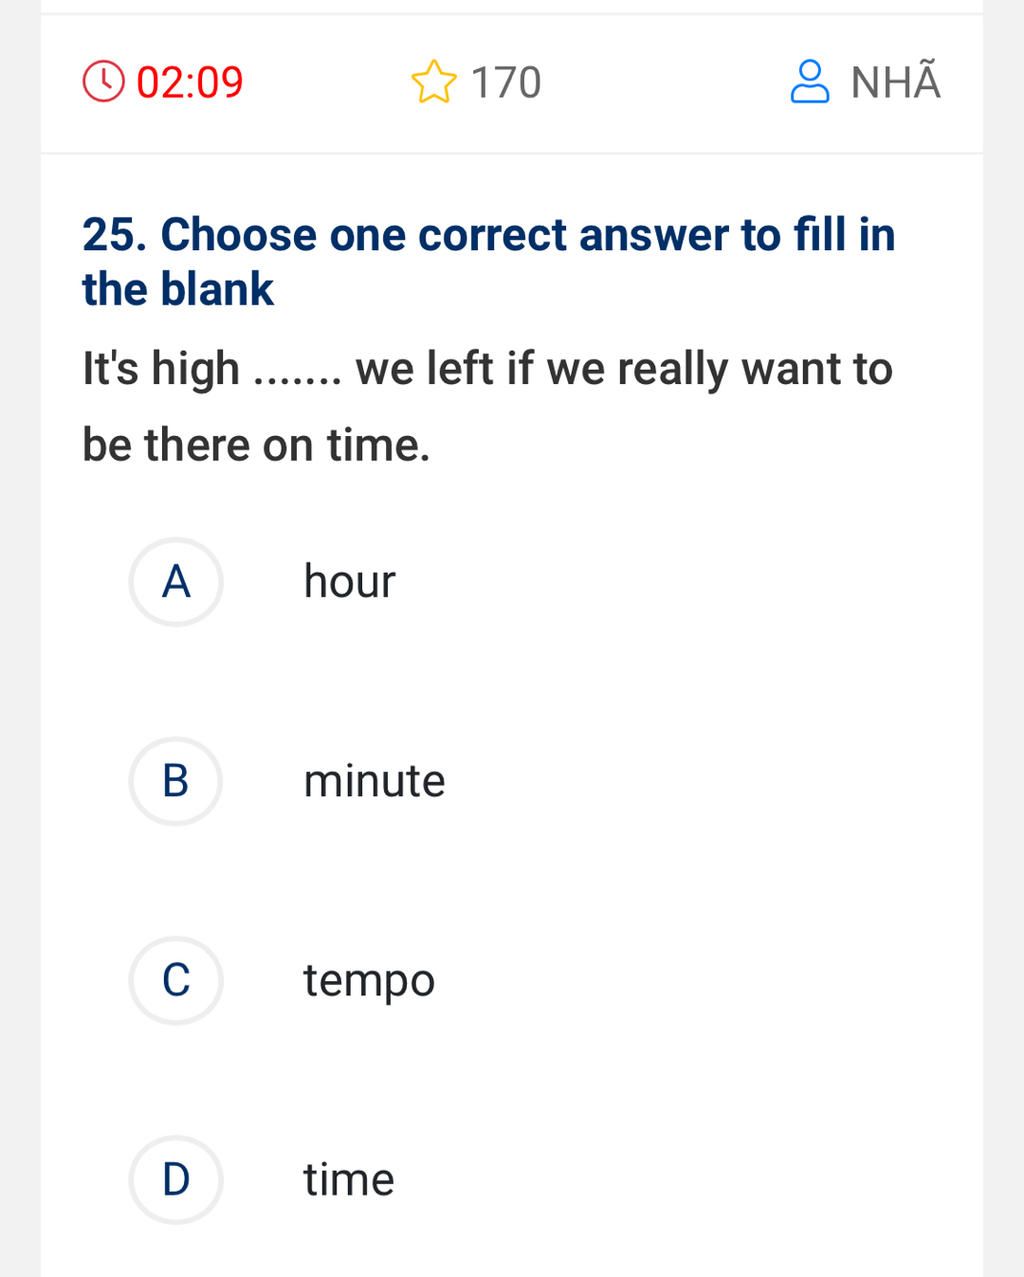Click the clock face outline icon

105,81
